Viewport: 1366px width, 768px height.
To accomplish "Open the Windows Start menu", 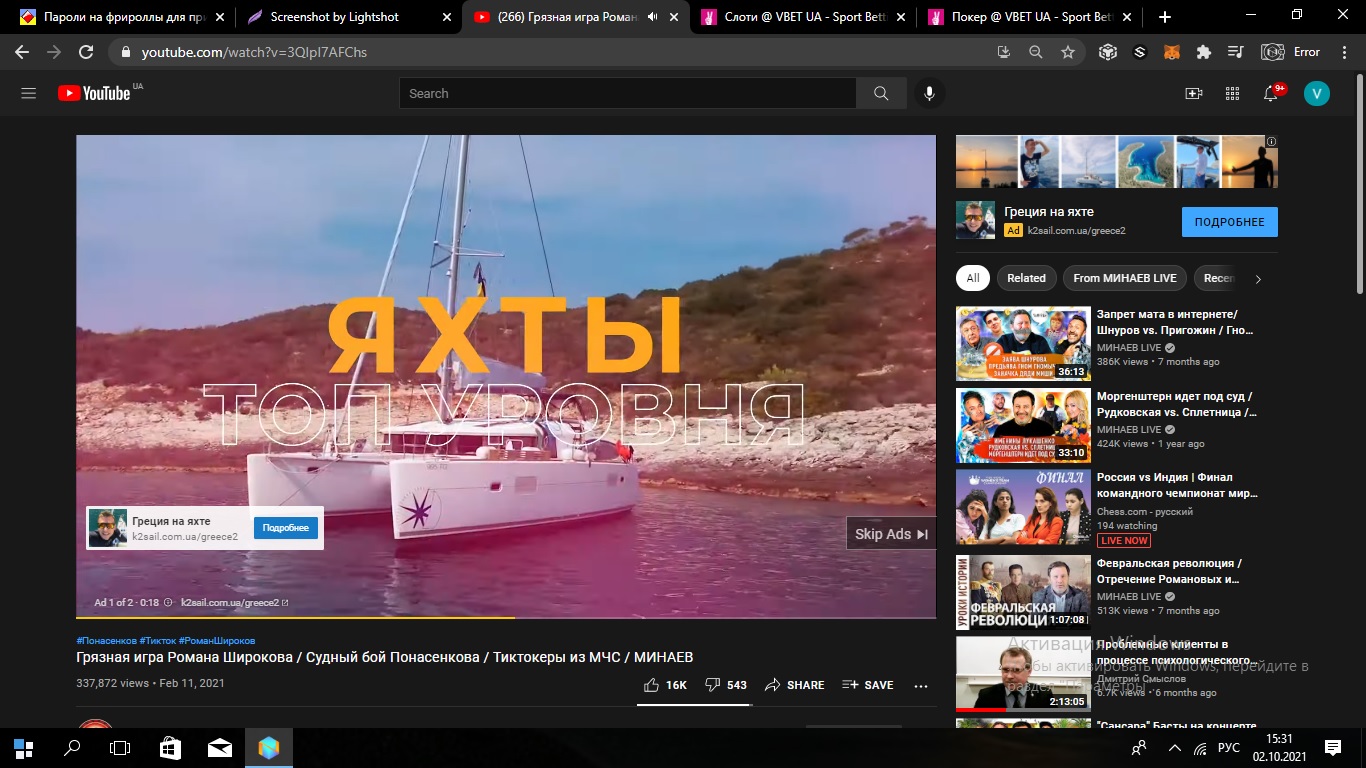I will (23, 747).
